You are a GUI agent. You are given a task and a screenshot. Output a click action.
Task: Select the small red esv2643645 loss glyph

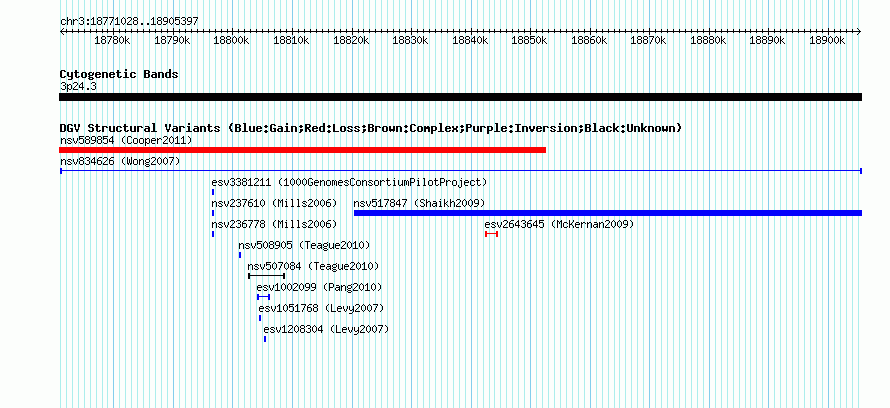coord(492,234)
